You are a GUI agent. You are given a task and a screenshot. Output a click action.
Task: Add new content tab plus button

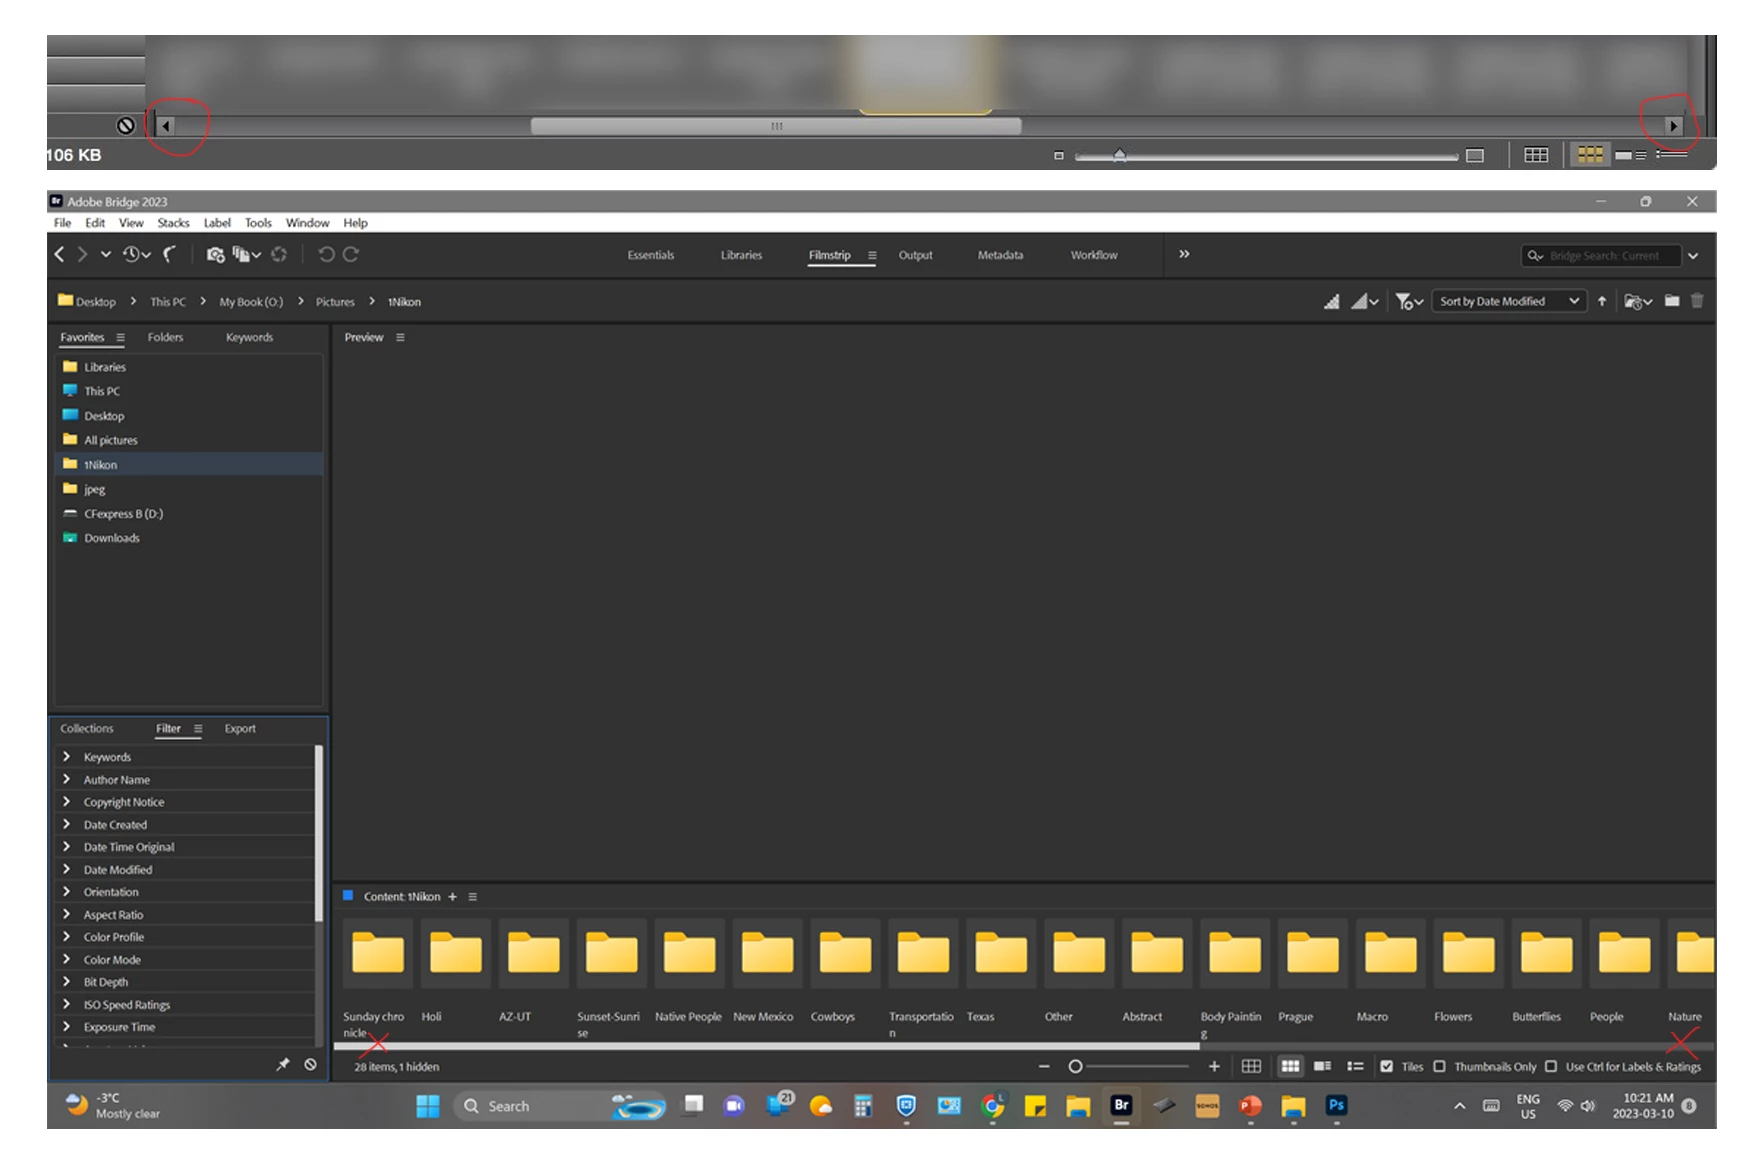pos(452,897)
